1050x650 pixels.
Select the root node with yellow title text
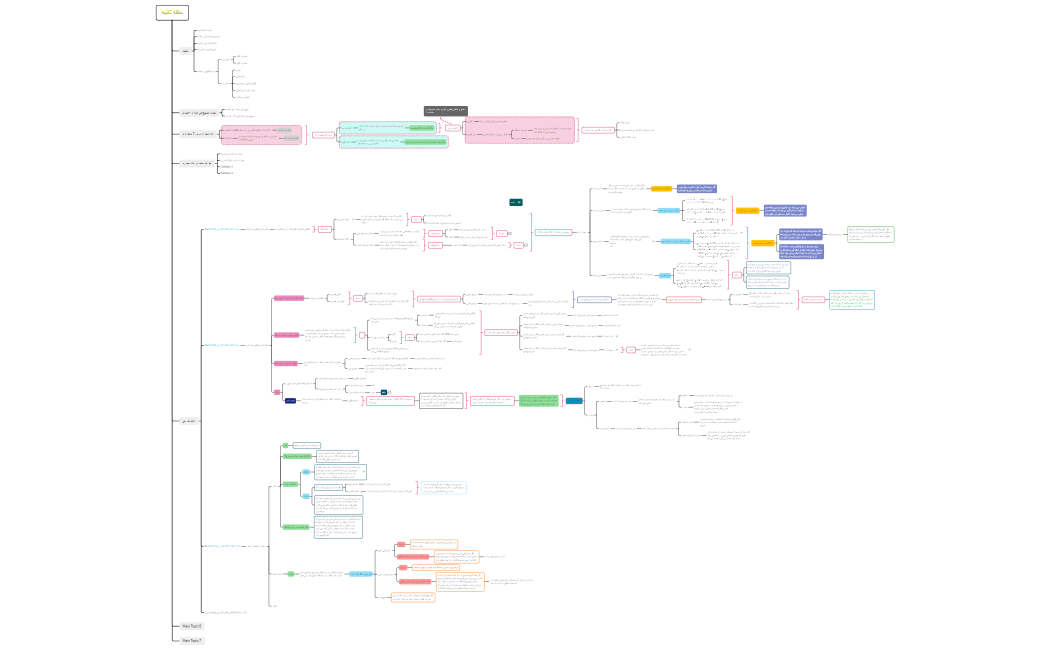(x=172, y=12)
